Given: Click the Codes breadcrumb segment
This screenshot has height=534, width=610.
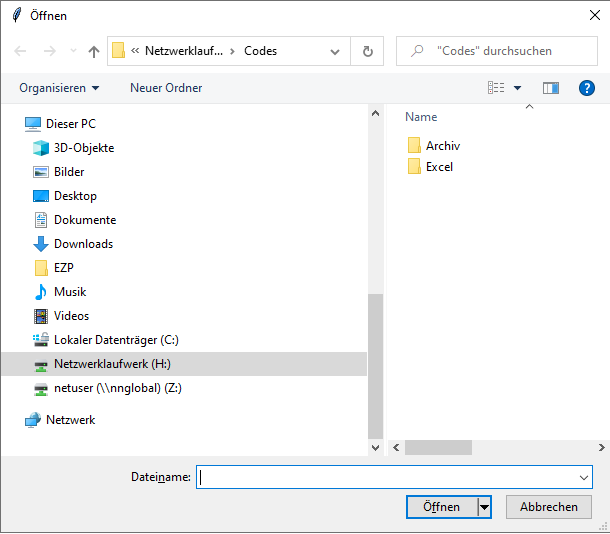Looking at the screenshot, I should tap(260, 51).
